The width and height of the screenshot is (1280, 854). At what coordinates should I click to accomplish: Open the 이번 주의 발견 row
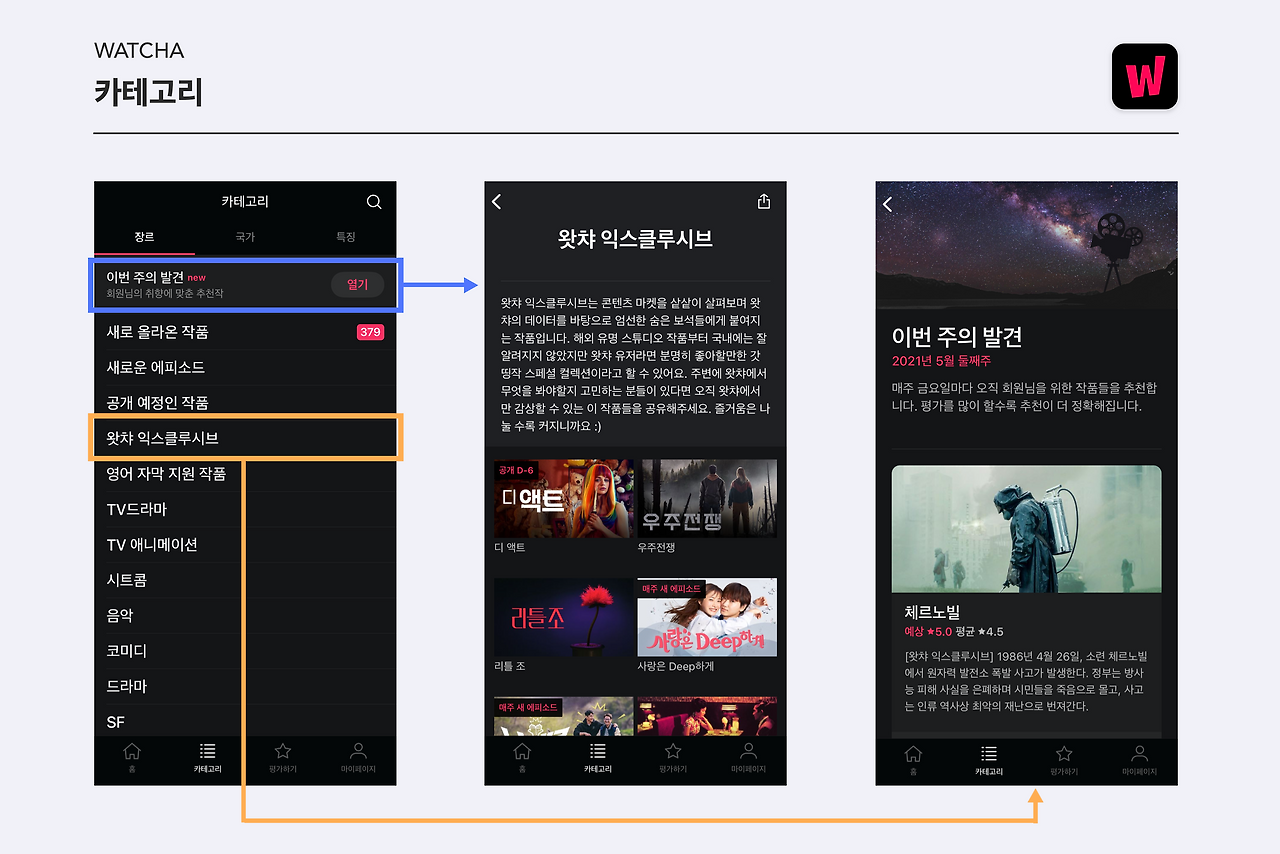coord(245,285)
